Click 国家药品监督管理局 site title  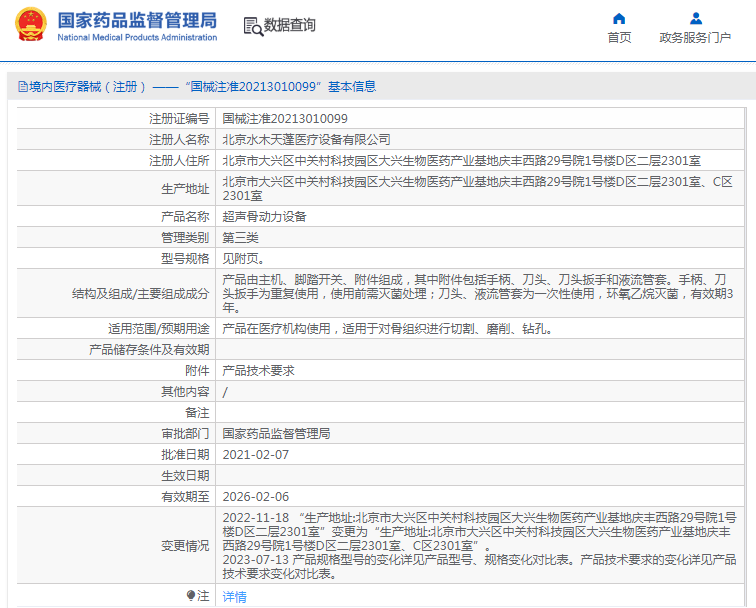[137, 21]
